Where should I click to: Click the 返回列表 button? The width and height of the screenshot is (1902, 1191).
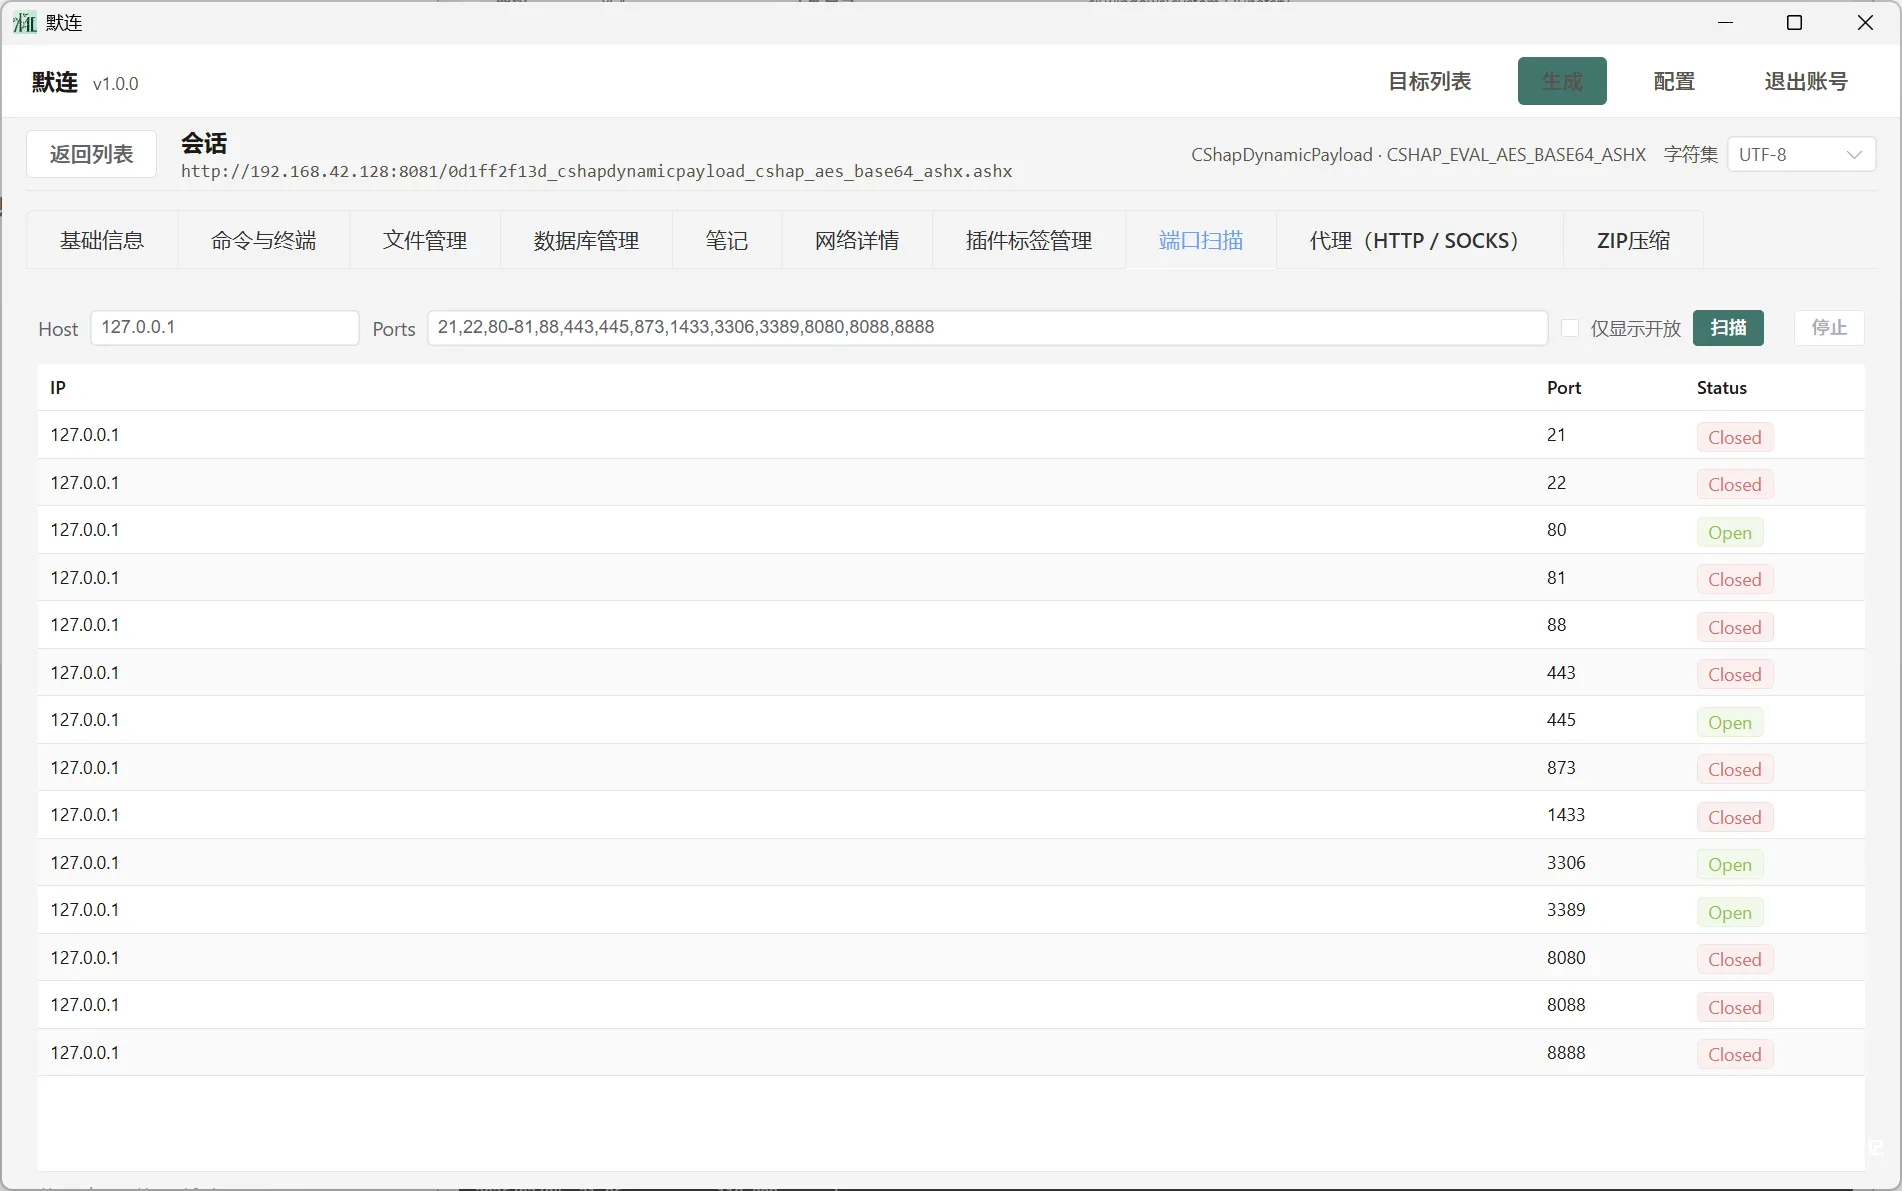coord(90,154)
